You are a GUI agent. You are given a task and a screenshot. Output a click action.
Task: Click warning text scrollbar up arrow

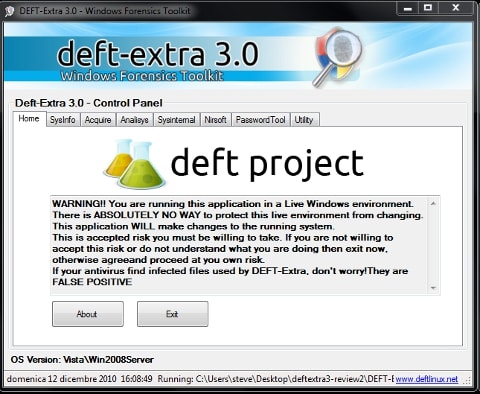point(433,203)
